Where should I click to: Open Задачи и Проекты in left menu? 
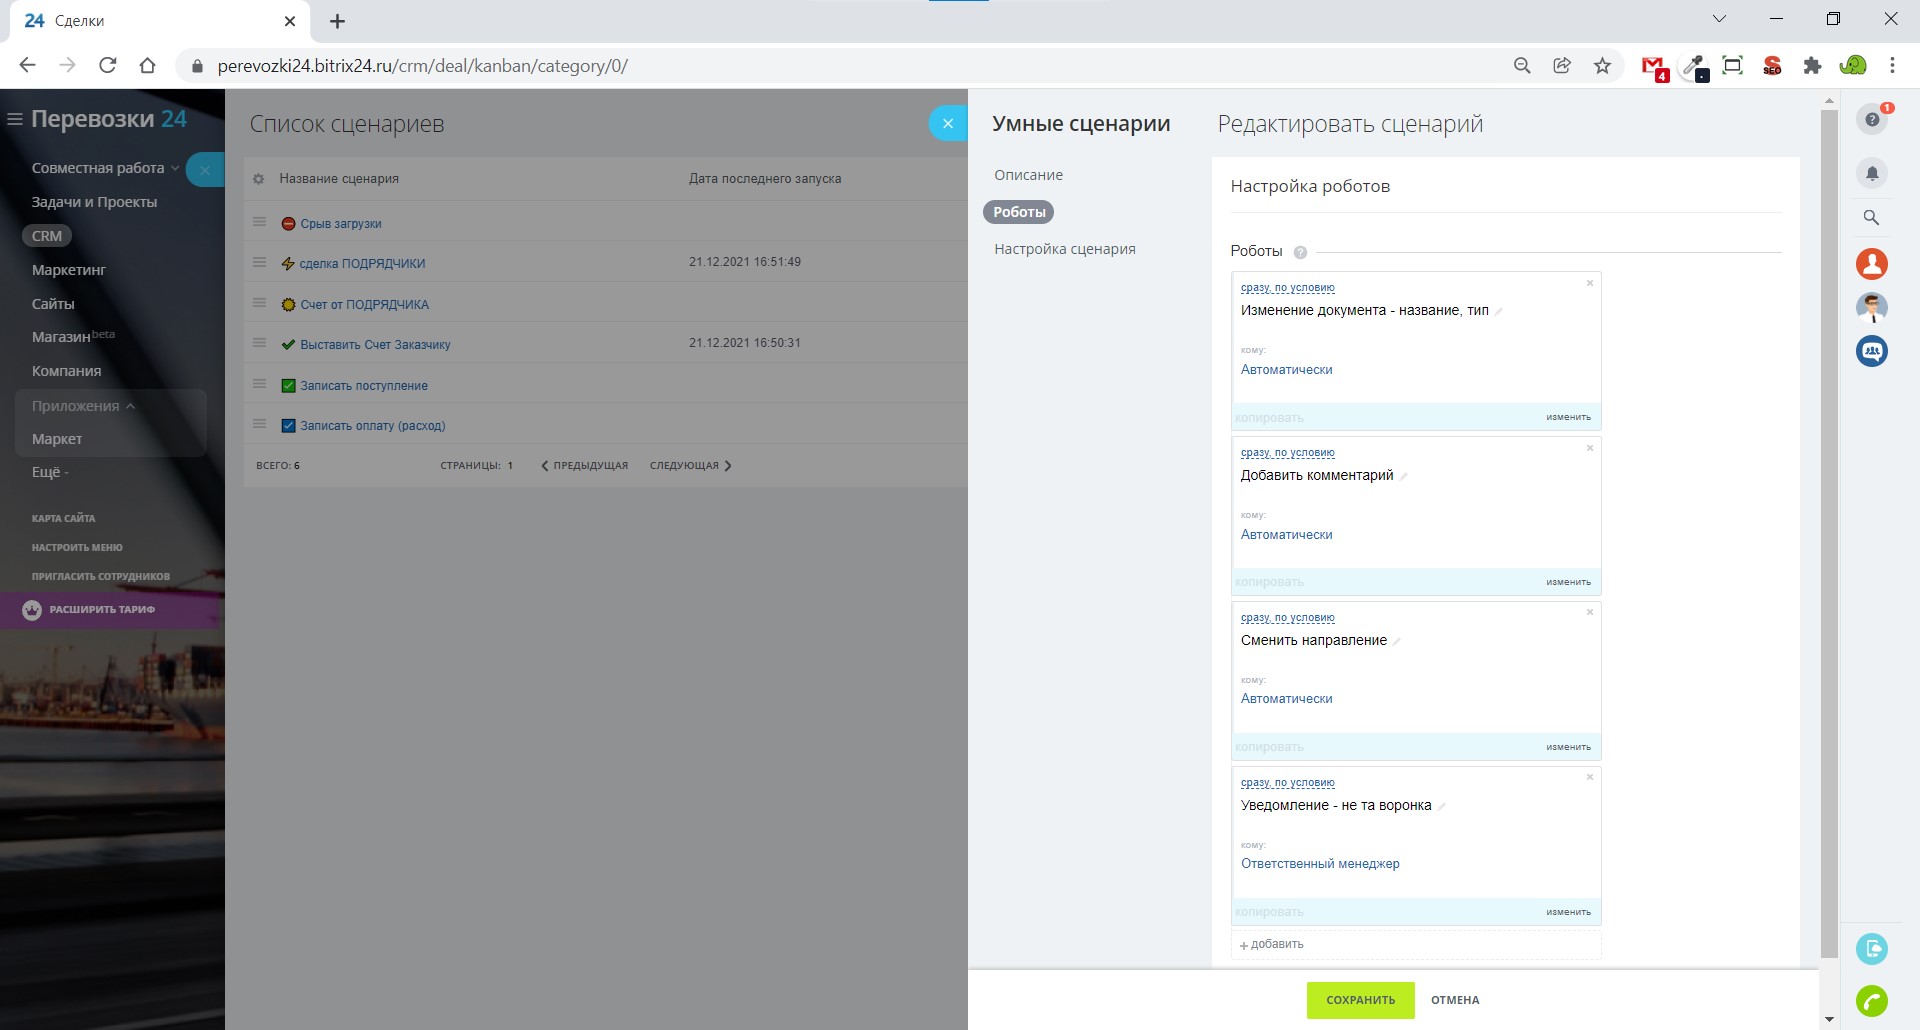(x=94, y=202)
